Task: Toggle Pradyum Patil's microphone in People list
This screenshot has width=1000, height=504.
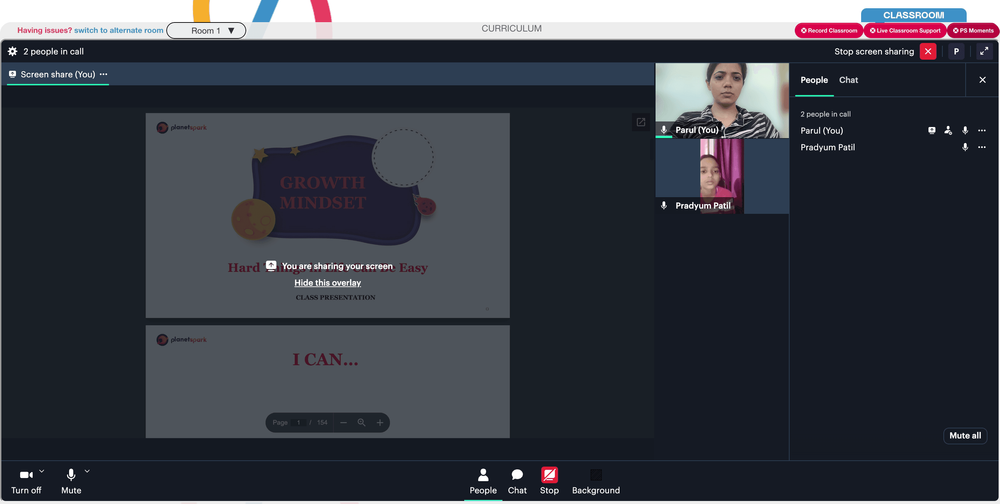Action: click(965, 147)
